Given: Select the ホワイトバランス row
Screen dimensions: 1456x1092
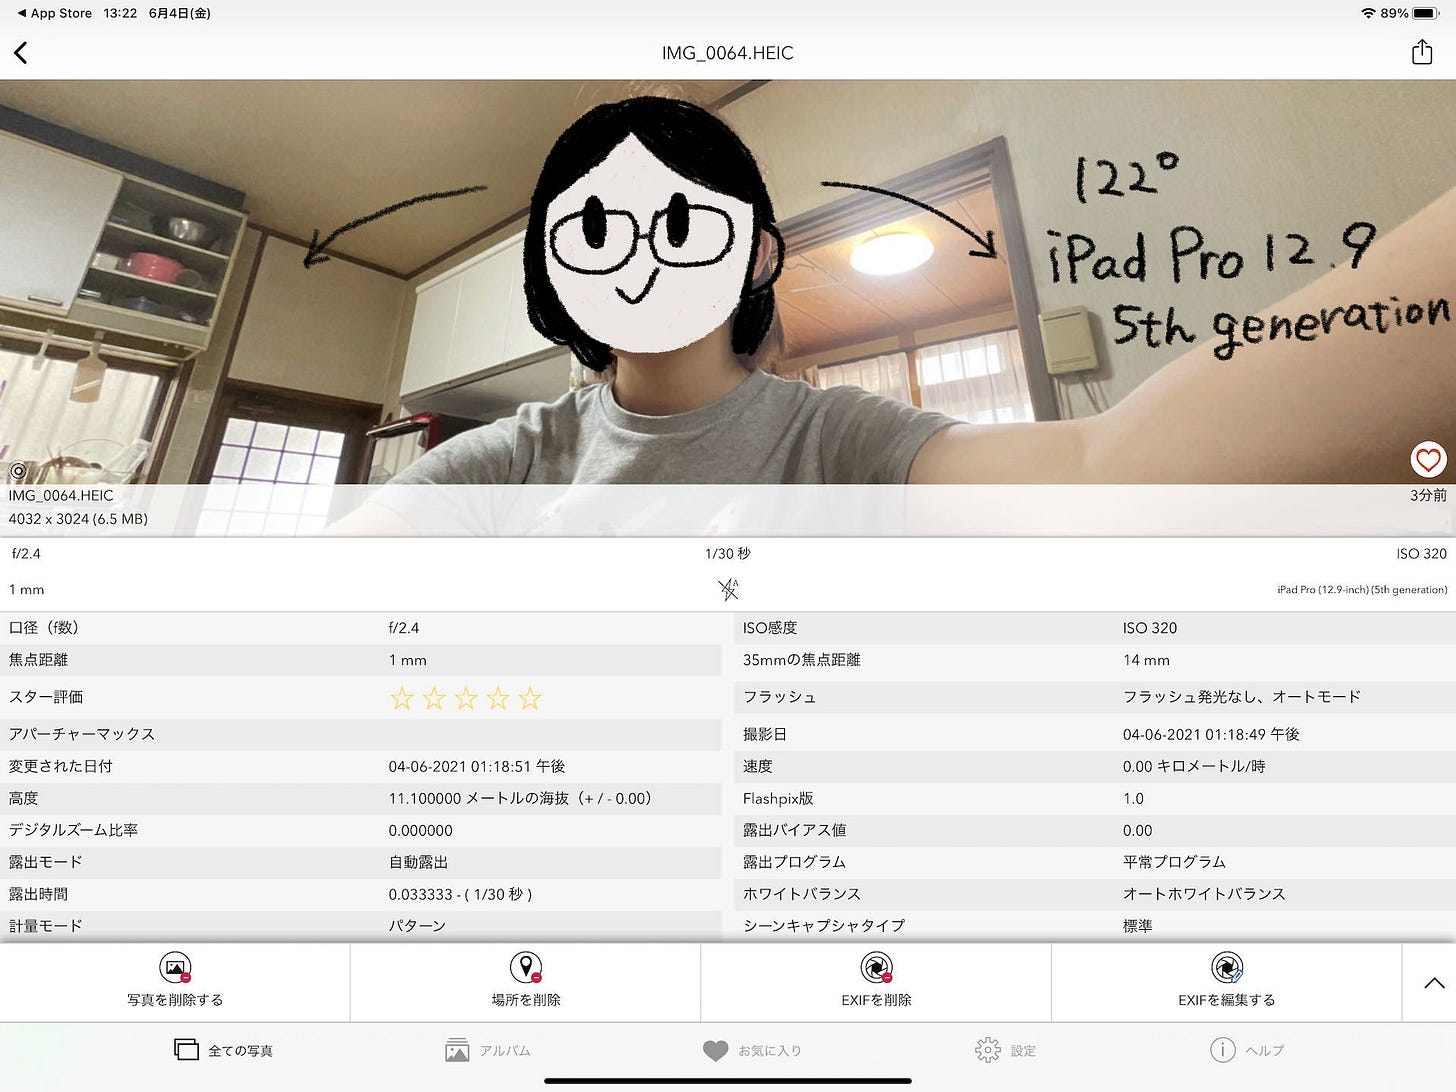Looking at the screenshot, I should coord(1095,894).
